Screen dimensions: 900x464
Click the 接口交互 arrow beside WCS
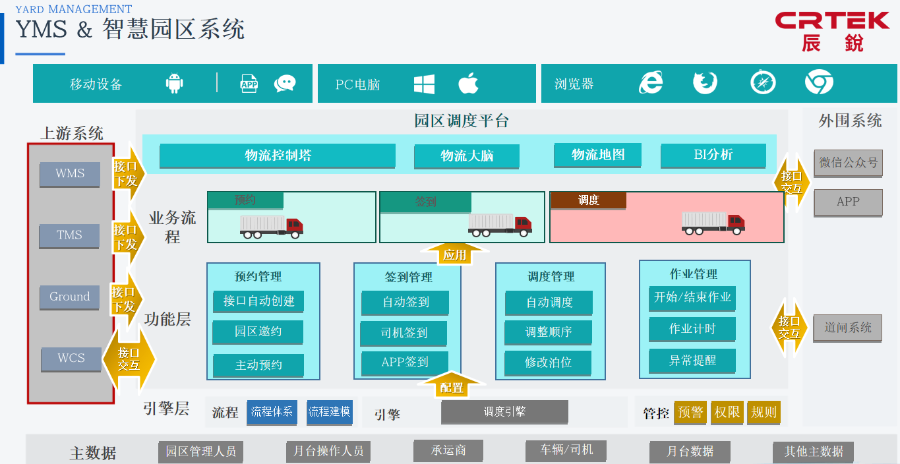coord(130,359)
